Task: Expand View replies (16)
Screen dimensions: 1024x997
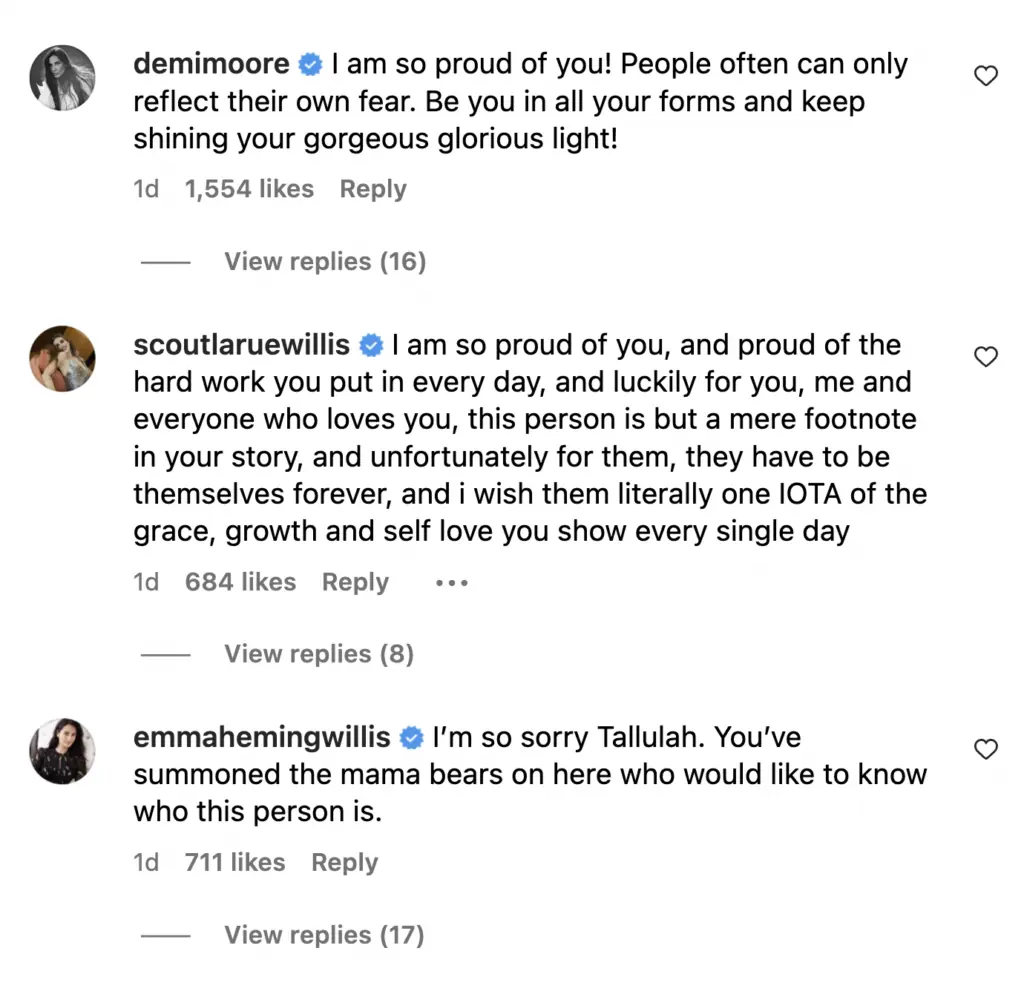Action: pos(324,262)
